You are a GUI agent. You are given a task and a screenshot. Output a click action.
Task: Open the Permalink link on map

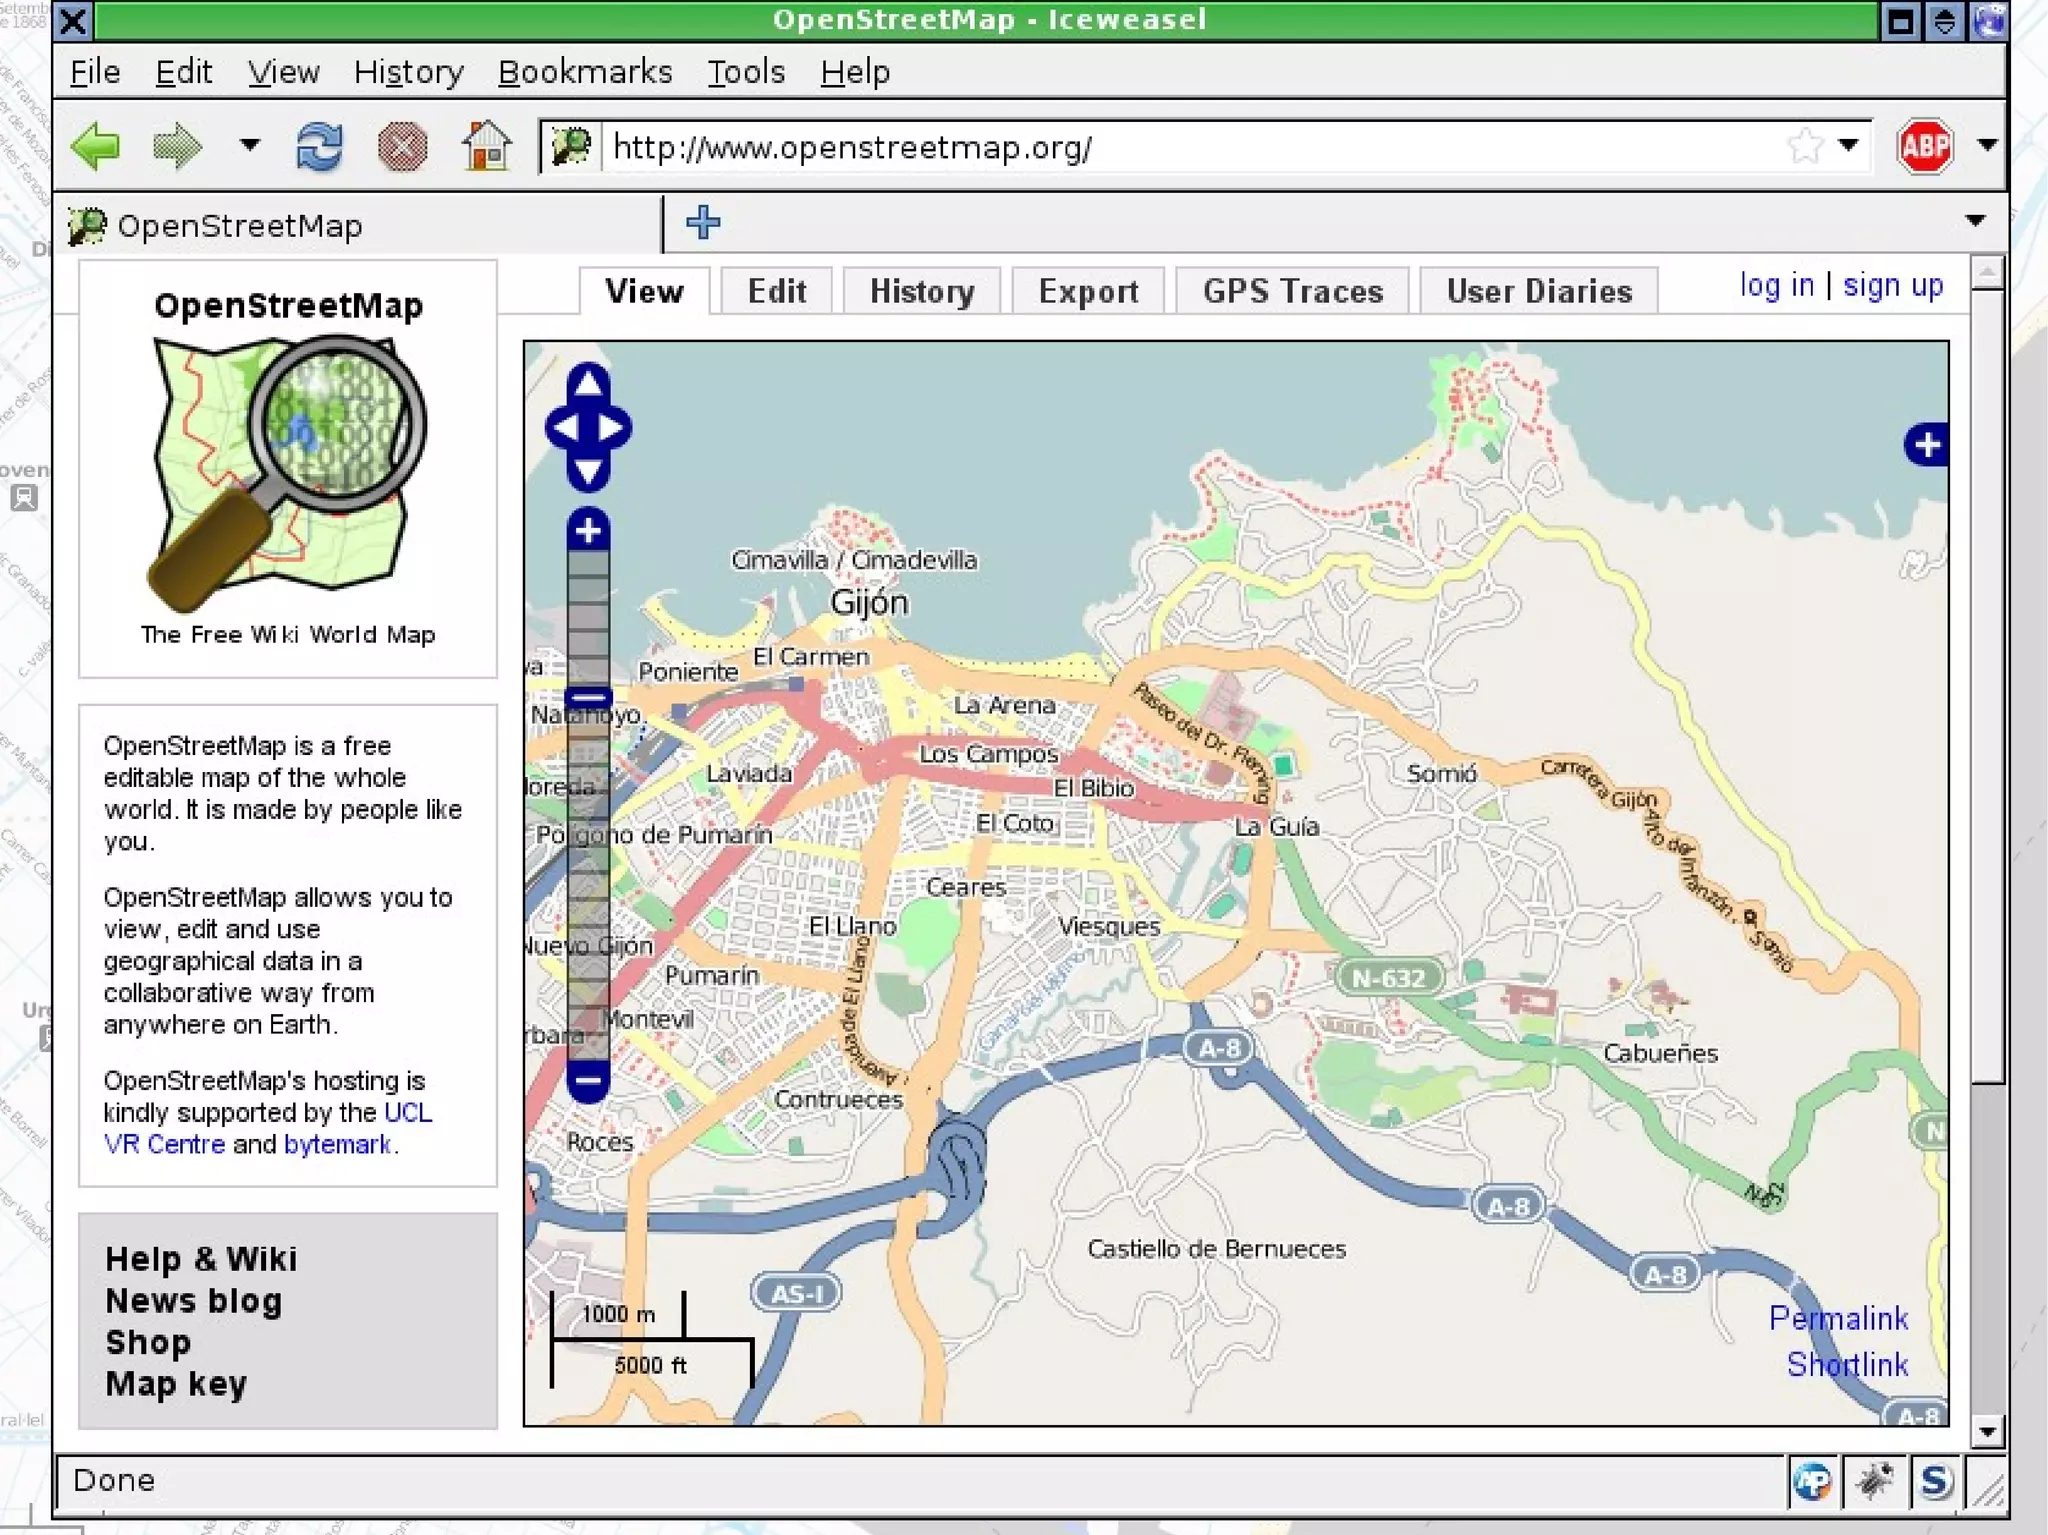coord(1838,1318)
